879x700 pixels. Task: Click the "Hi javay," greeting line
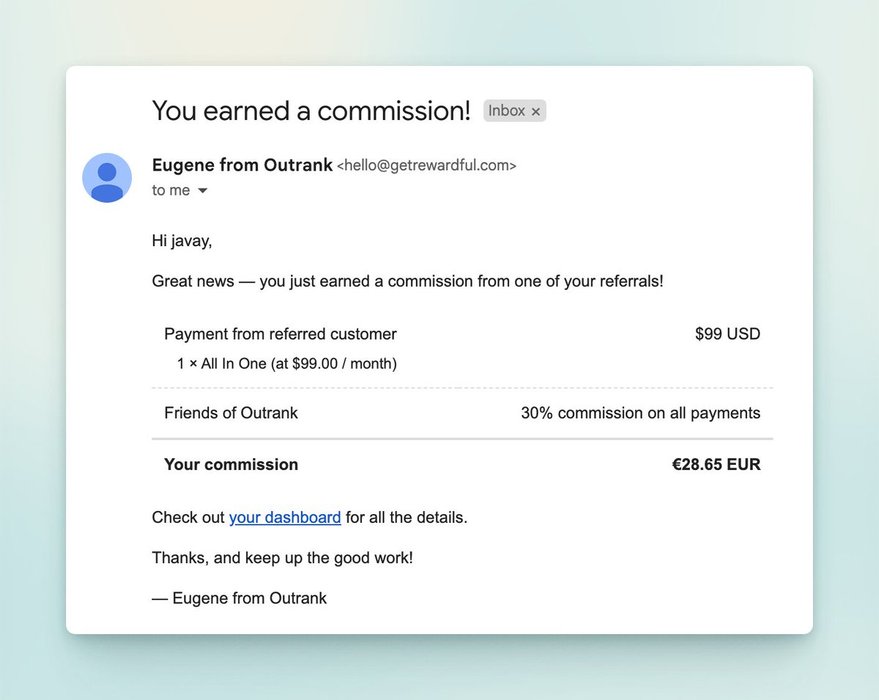point(182,240)
